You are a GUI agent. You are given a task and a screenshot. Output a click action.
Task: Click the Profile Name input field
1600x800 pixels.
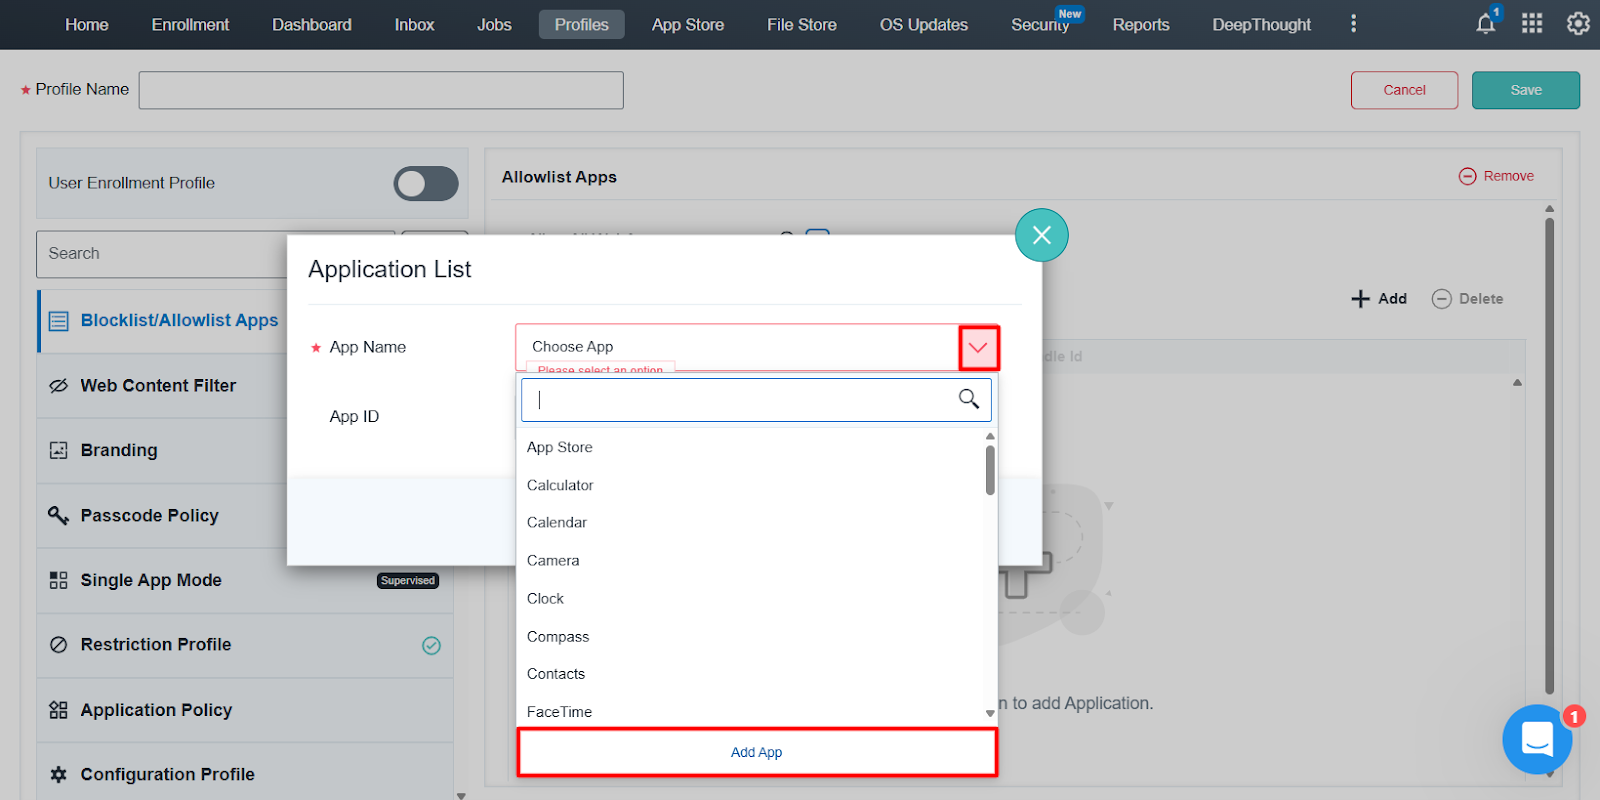point(381,90)
